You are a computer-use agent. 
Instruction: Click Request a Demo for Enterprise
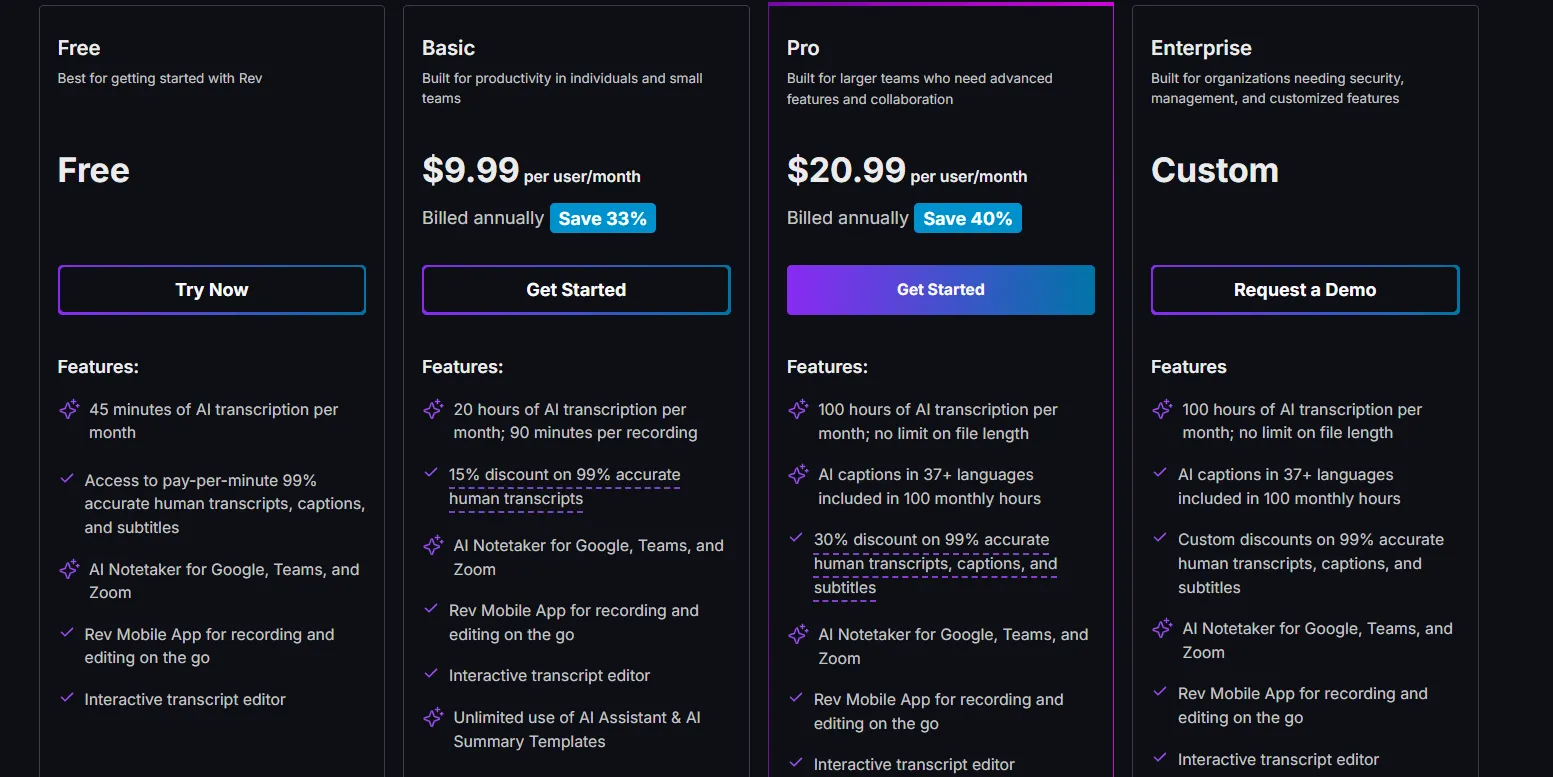[1305, 290]
